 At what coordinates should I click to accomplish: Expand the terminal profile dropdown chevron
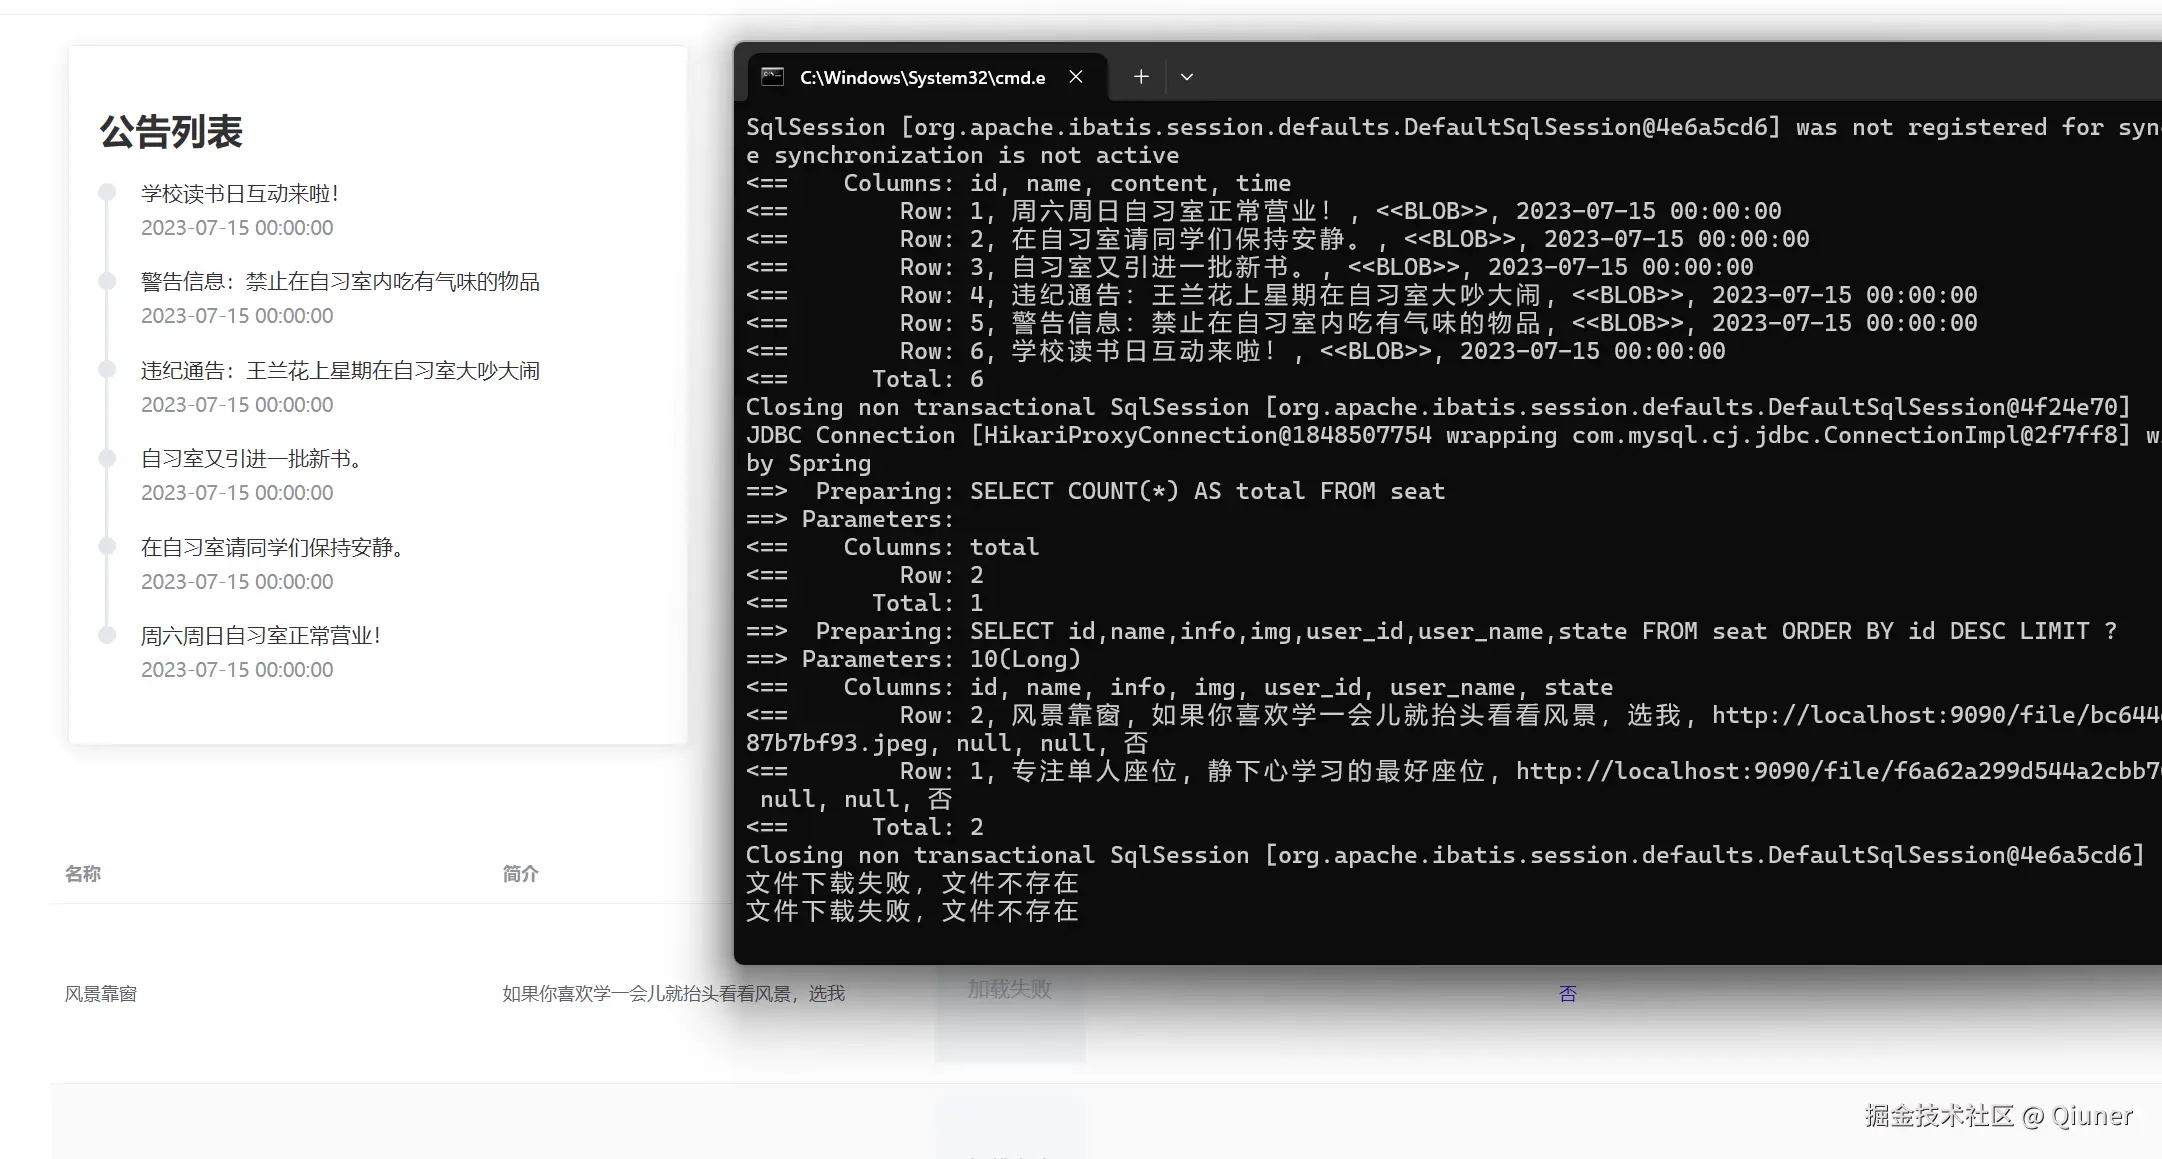[x=1187, y=77]
